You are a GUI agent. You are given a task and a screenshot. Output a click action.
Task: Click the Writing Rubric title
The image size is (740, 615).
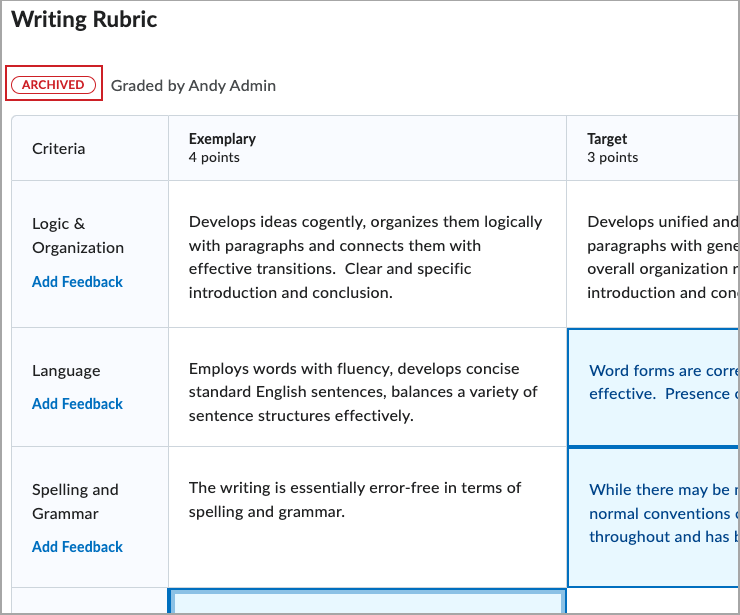coord(84,20)
